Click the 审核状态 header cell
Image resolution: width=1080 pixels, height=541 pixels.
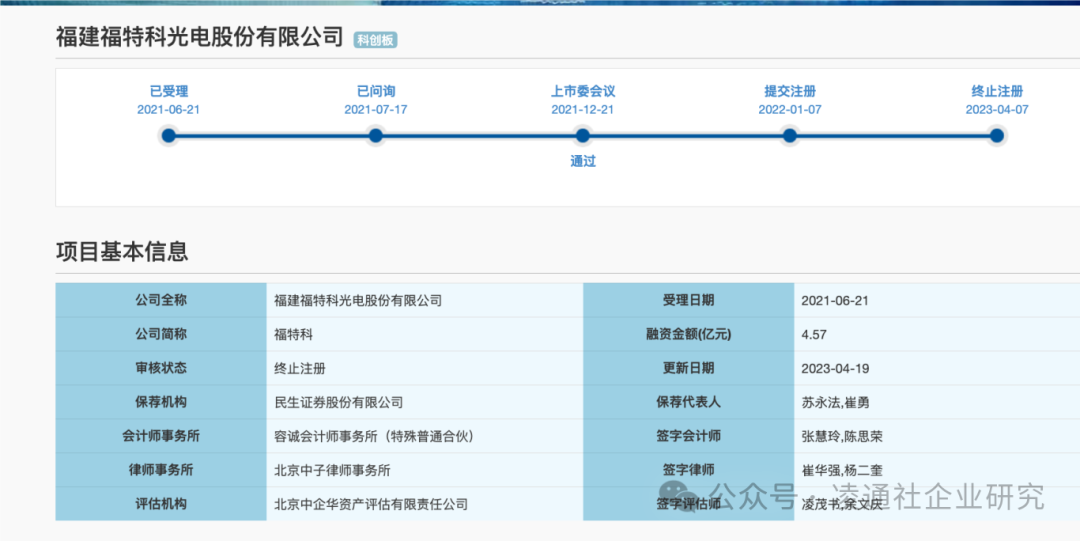coord(161,368)
